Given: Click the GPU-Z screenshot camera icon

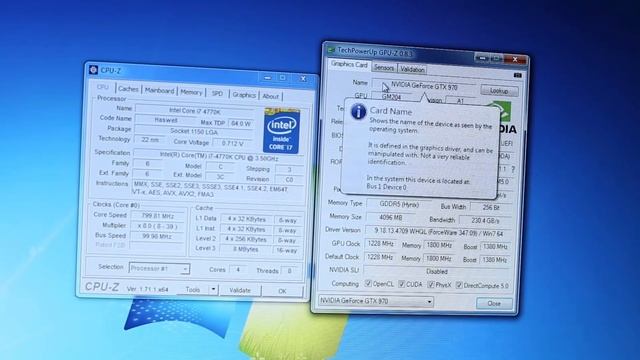Looking at the screenshot, I should (x=518, y=75).
